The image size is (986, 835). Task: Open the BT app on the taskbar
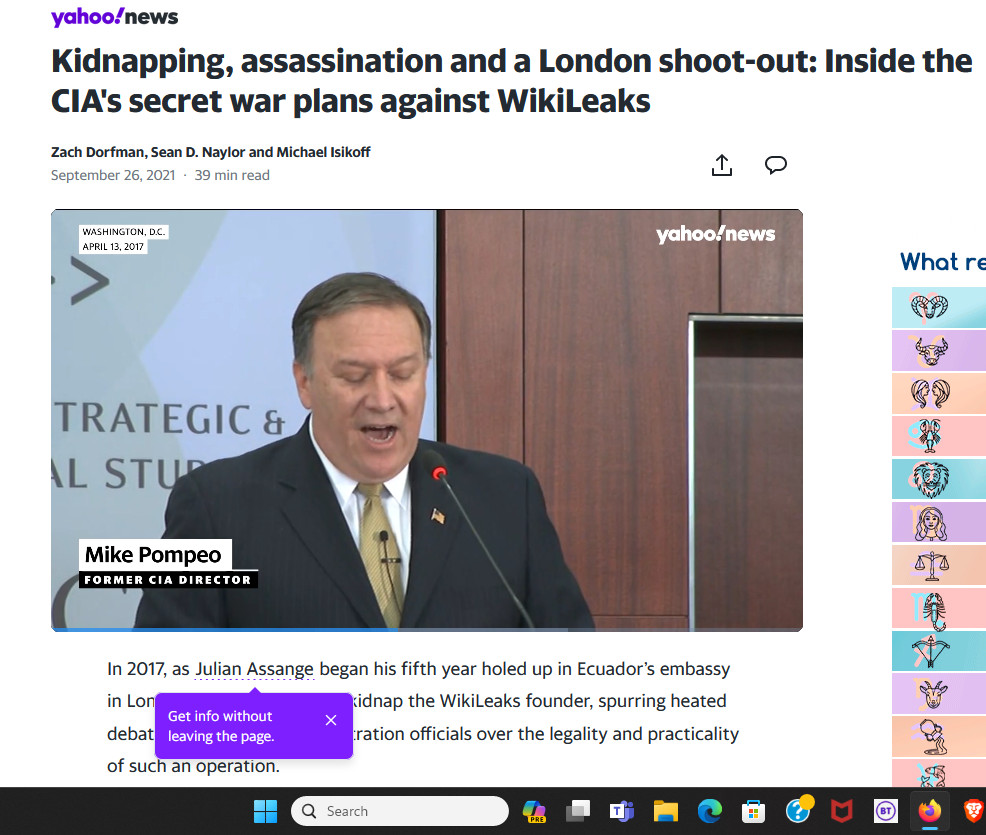(885, 811)
